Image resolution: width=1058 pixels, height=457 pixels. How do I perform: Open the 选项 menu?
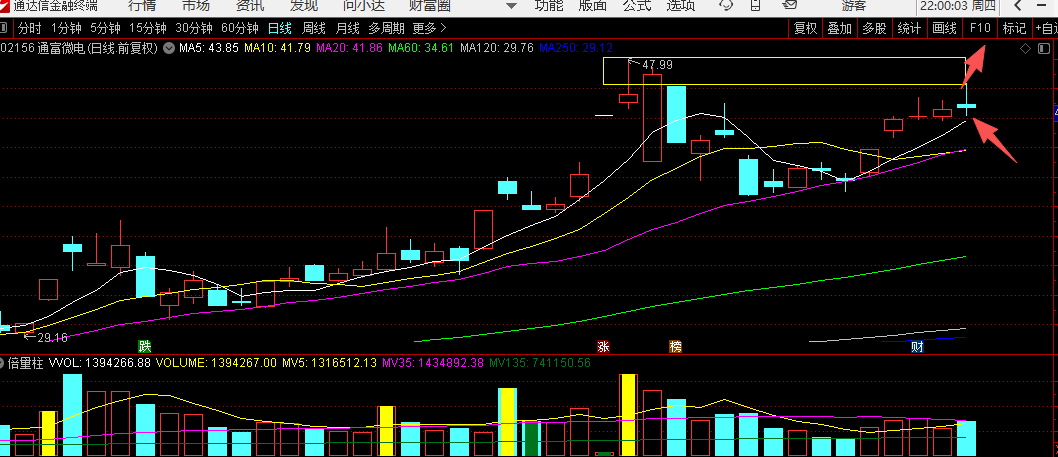point(680,5)
